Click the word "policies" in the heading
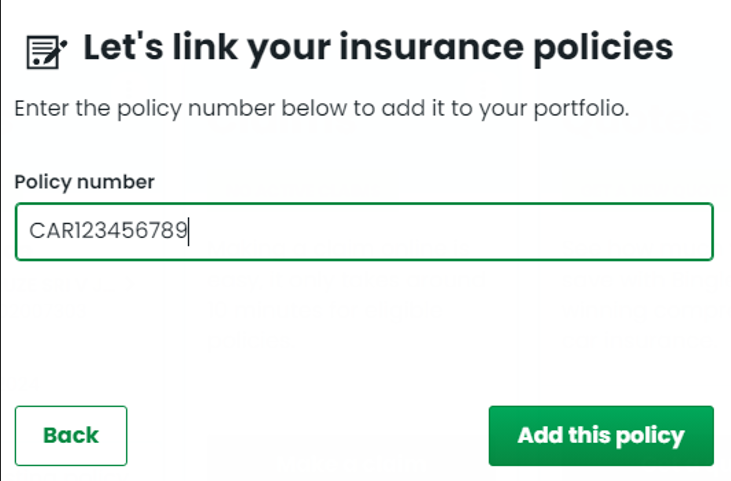The width and height of the screenshot is (731, 481). pyautogui.click(x=603, y=48)
